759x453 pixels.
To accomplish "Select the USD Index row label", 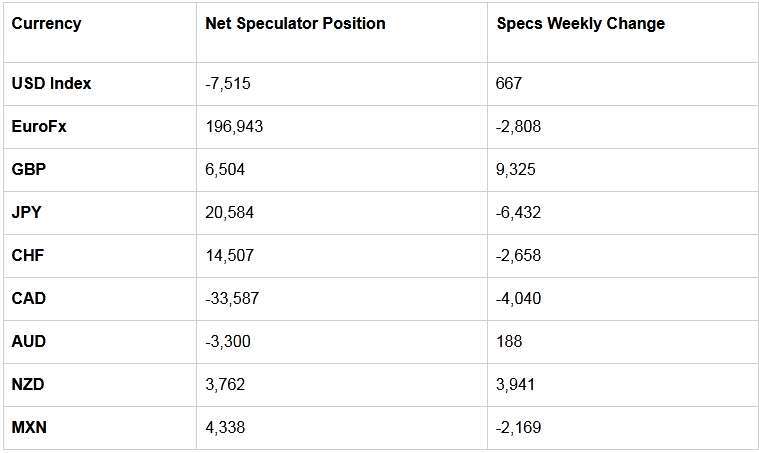I will (x=51, y=83).
